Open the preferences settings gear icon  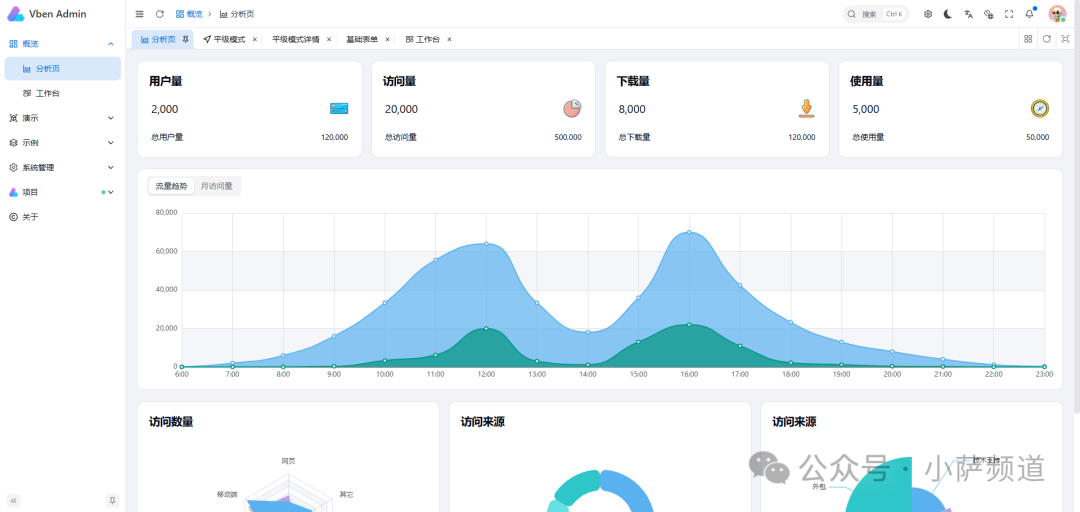pyautogui.click(x=928, y=14)
